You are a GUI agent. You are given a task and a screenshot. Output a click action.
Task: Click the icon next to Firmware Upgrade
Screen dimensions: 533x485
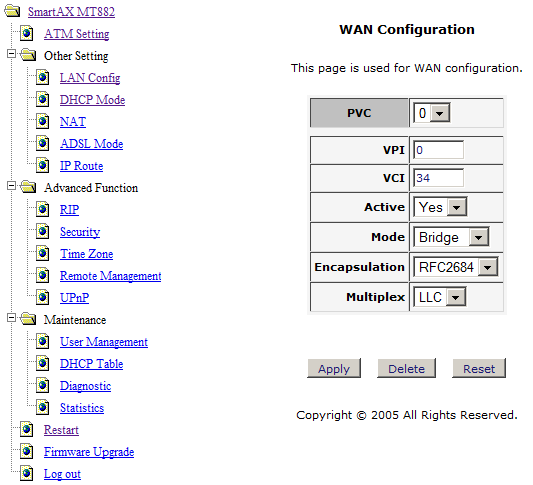pos(27,451)
